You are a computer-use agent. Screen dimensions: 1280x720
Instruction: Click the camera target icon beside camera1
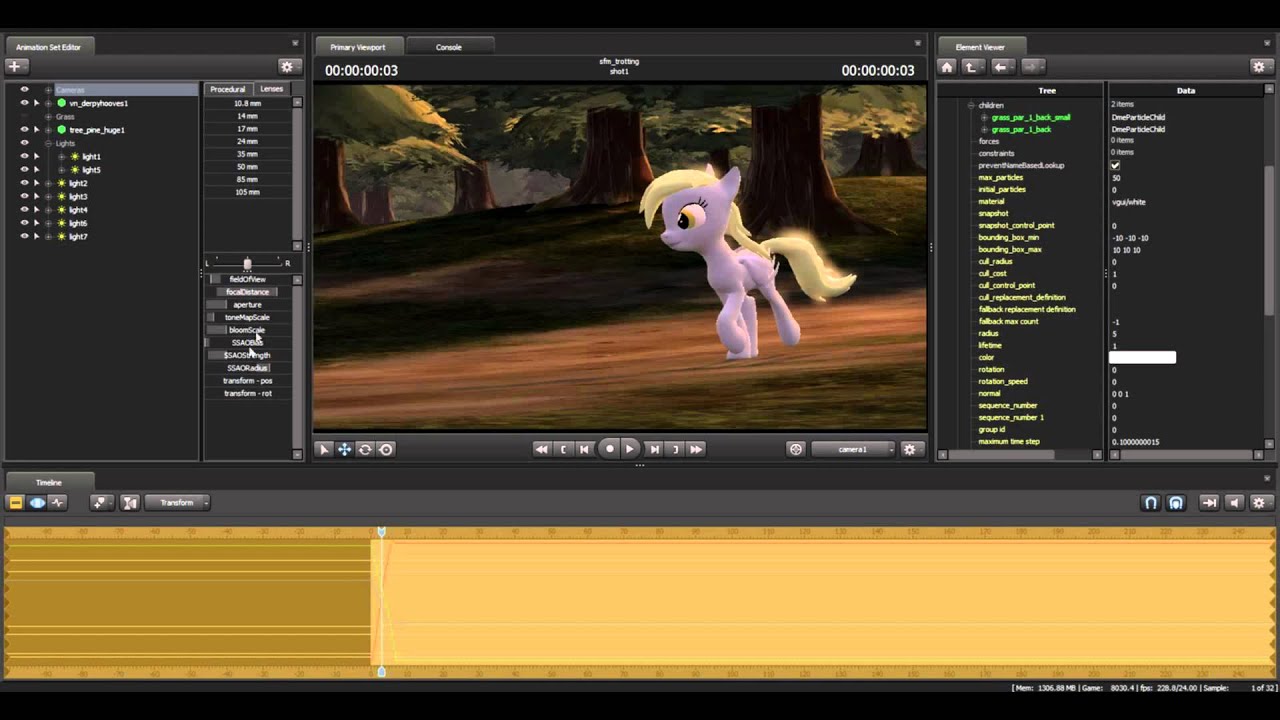796,449
